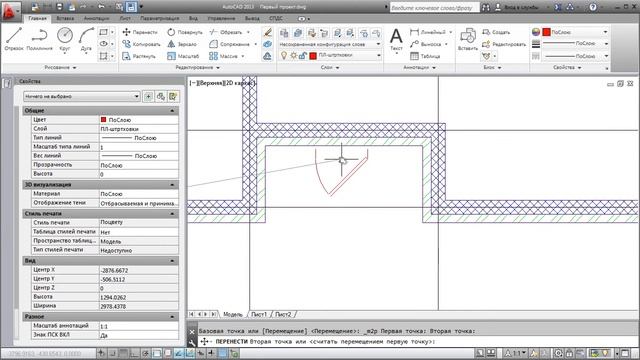Toggle the polar tracking status bar button
Viewport: 640px width, 360px height.
(146, 353)
